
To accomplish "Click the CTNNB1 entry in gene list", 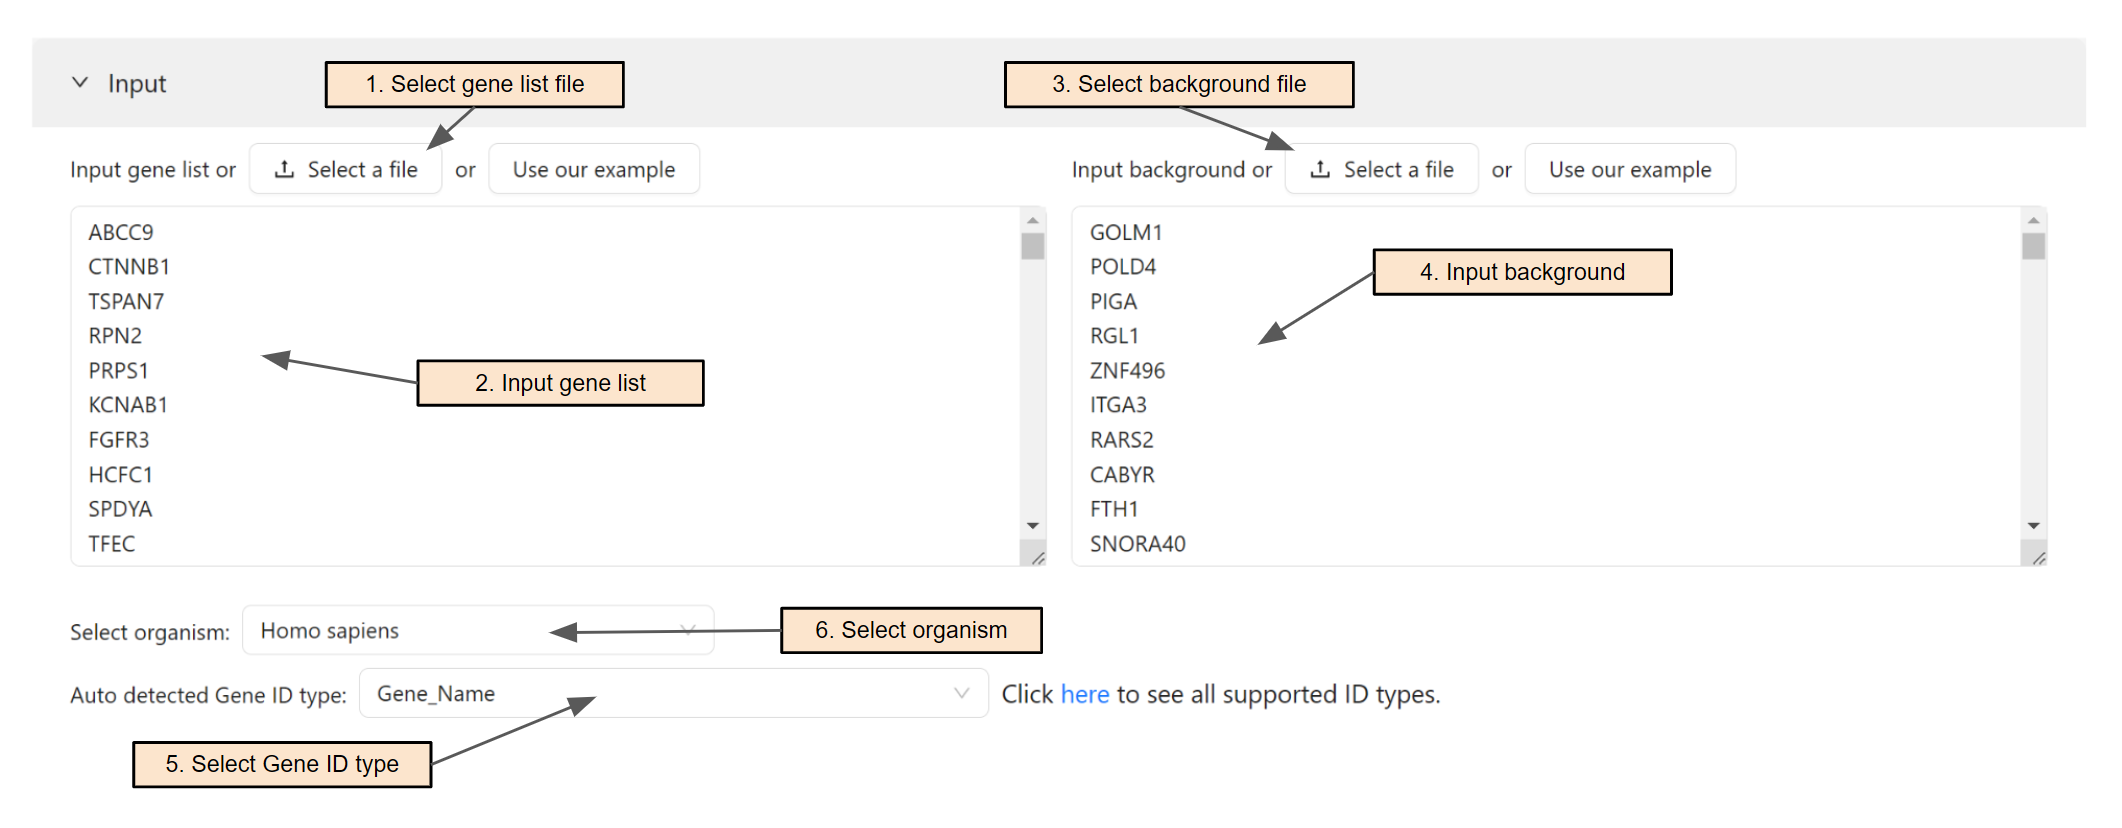I will click(129, 267).
